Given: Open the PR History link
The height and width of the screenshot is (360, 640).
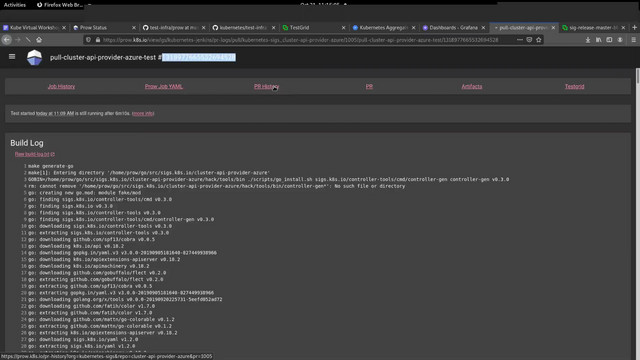Looking at the screenshot, I should point(267,87).
